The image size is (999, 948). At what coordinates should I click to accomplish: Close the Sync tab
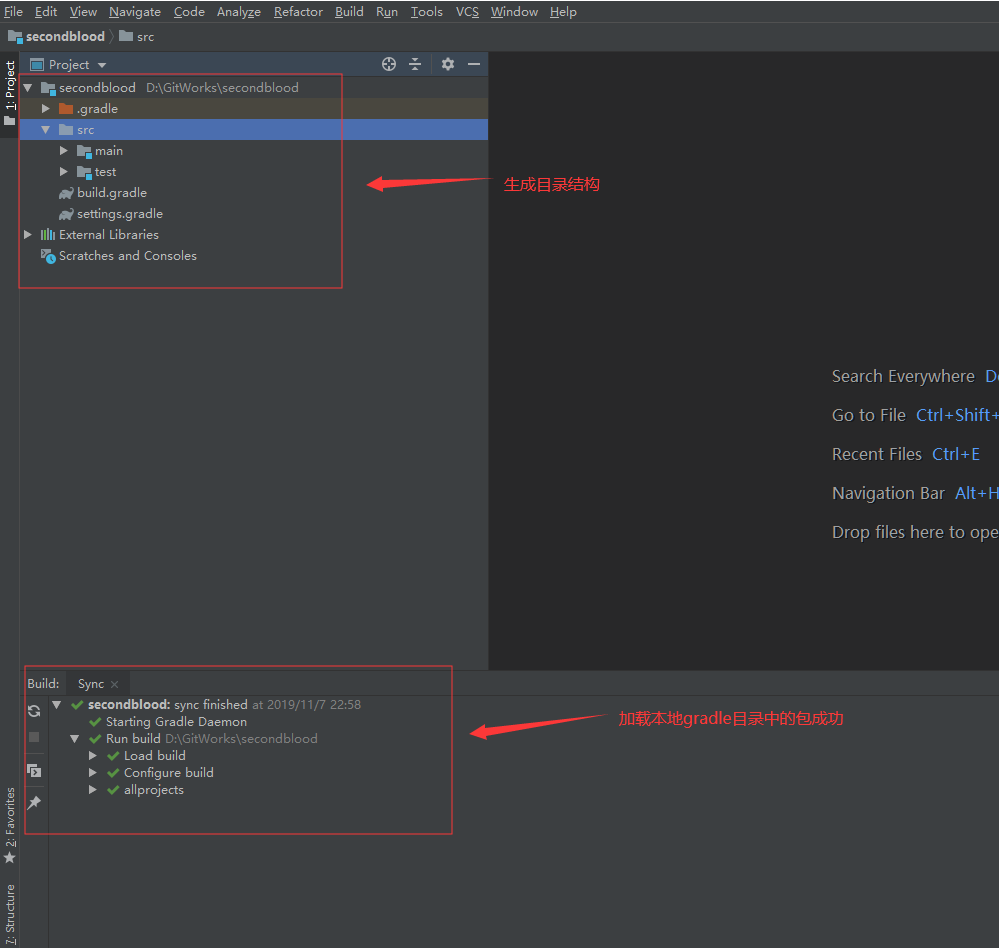point(115,685)
